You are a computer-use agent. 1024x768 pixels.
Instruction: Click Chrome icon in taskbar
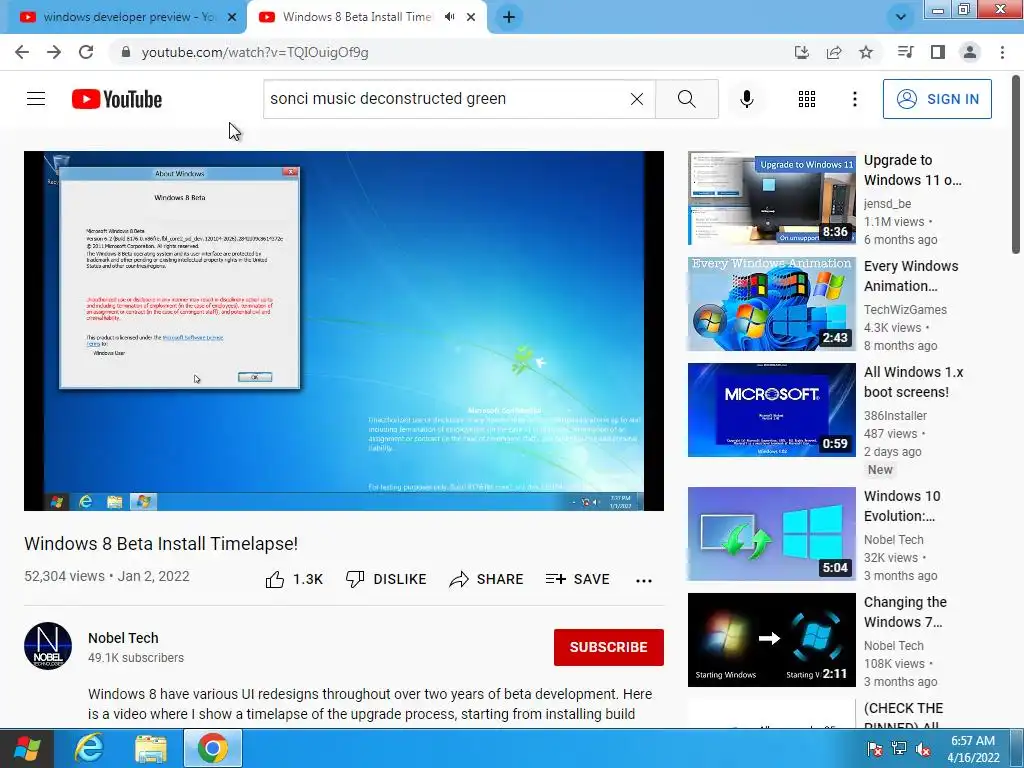(x=213, y=748)
